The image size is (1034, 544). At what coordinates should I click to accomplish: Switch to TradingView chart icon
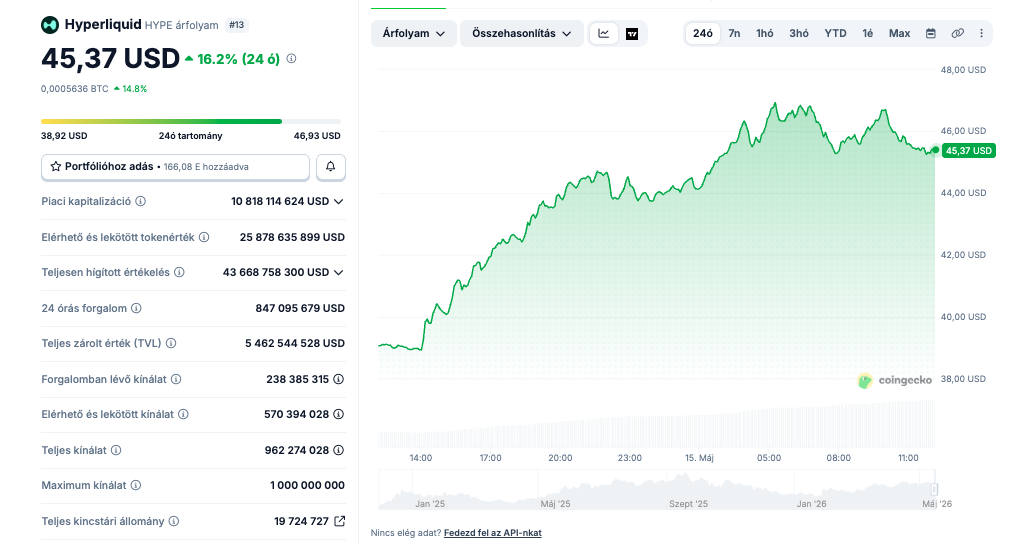click(632, 34)
